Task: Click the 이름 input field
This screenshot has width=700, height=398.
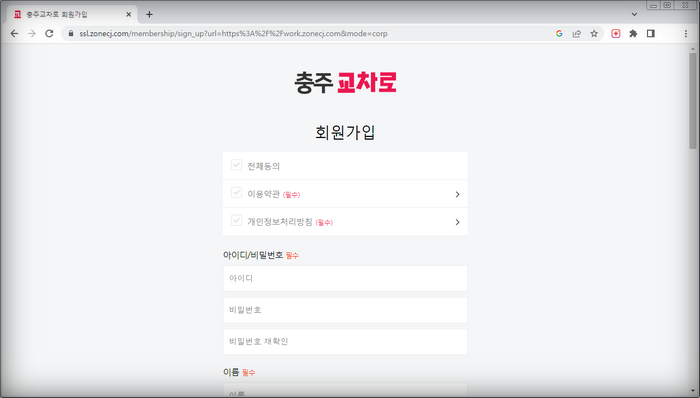Action: coord(345,390)
